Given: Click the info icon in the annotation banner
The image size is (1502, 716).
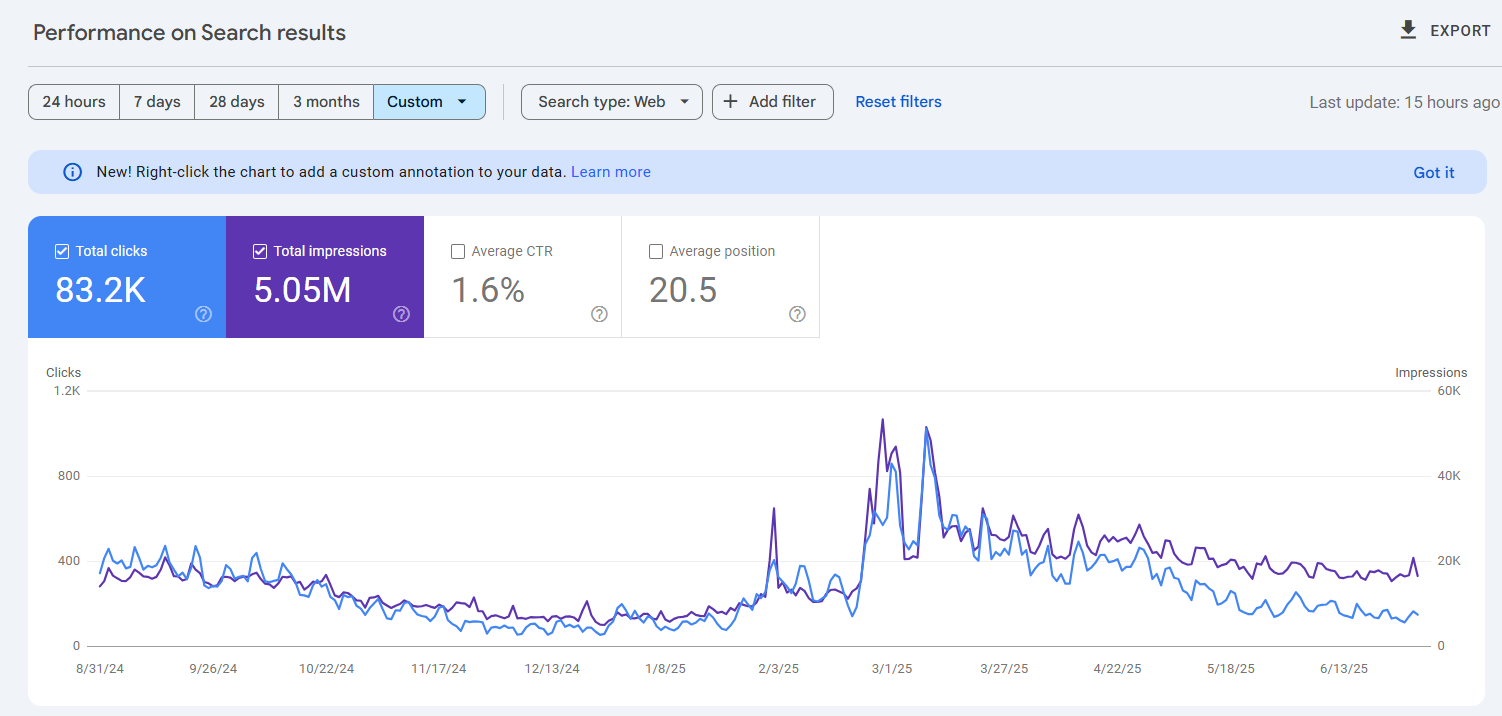Looking at the screenshot, I should [x=71, y=171].
